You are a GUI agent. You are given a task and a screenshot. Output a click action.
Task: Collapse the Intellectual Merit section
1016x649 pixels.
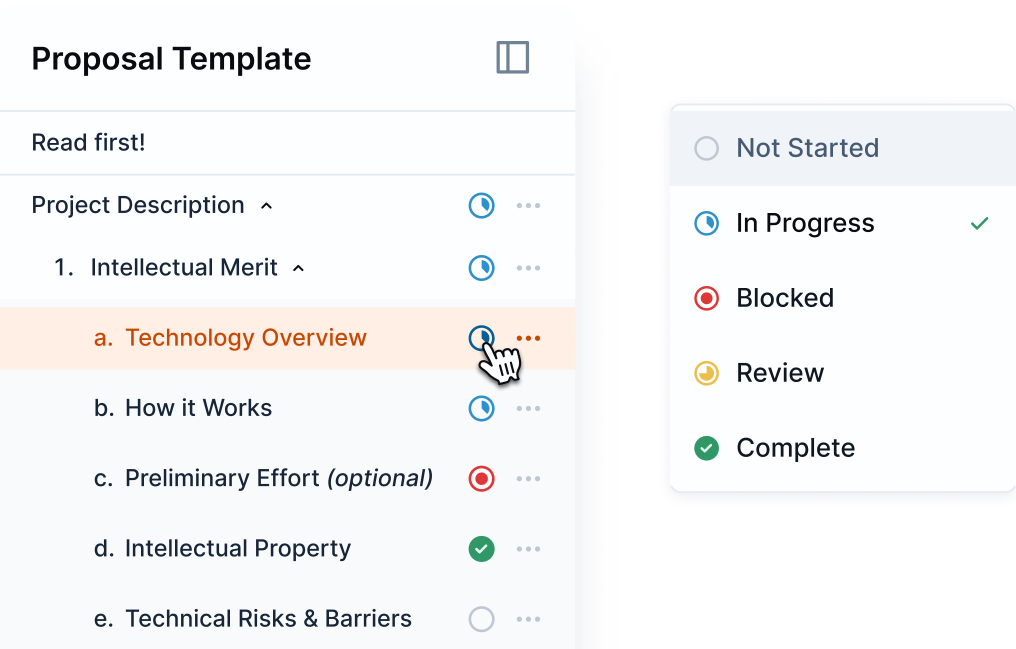(298, 266)
